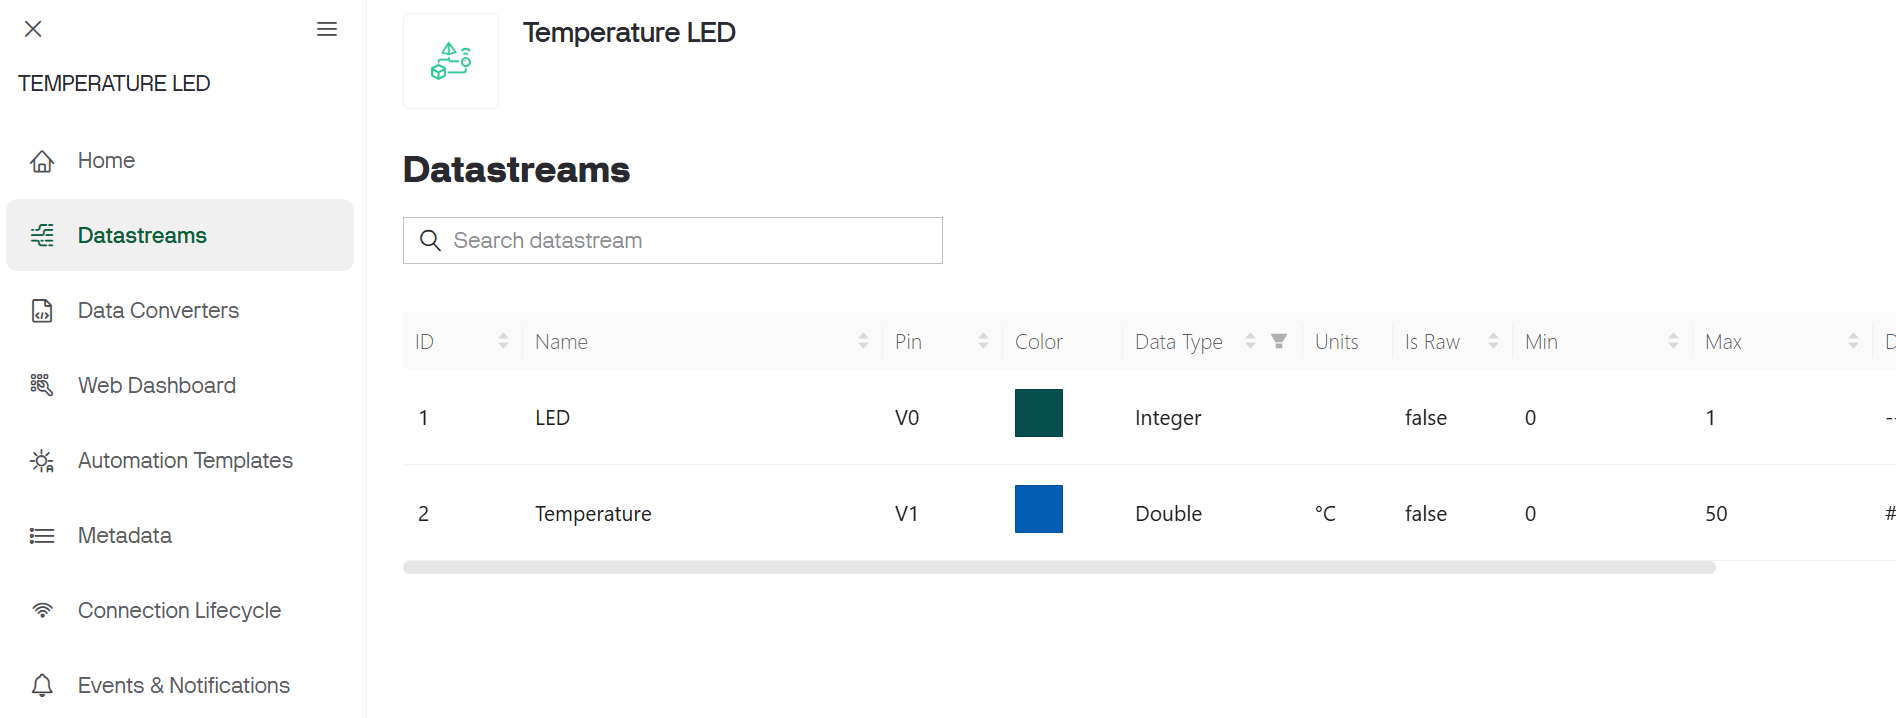The height and width of the screenshot is (718, 1896).
Task: Click the Automation Templates icon
Action: pyautogui.click(x=42, y=461)
